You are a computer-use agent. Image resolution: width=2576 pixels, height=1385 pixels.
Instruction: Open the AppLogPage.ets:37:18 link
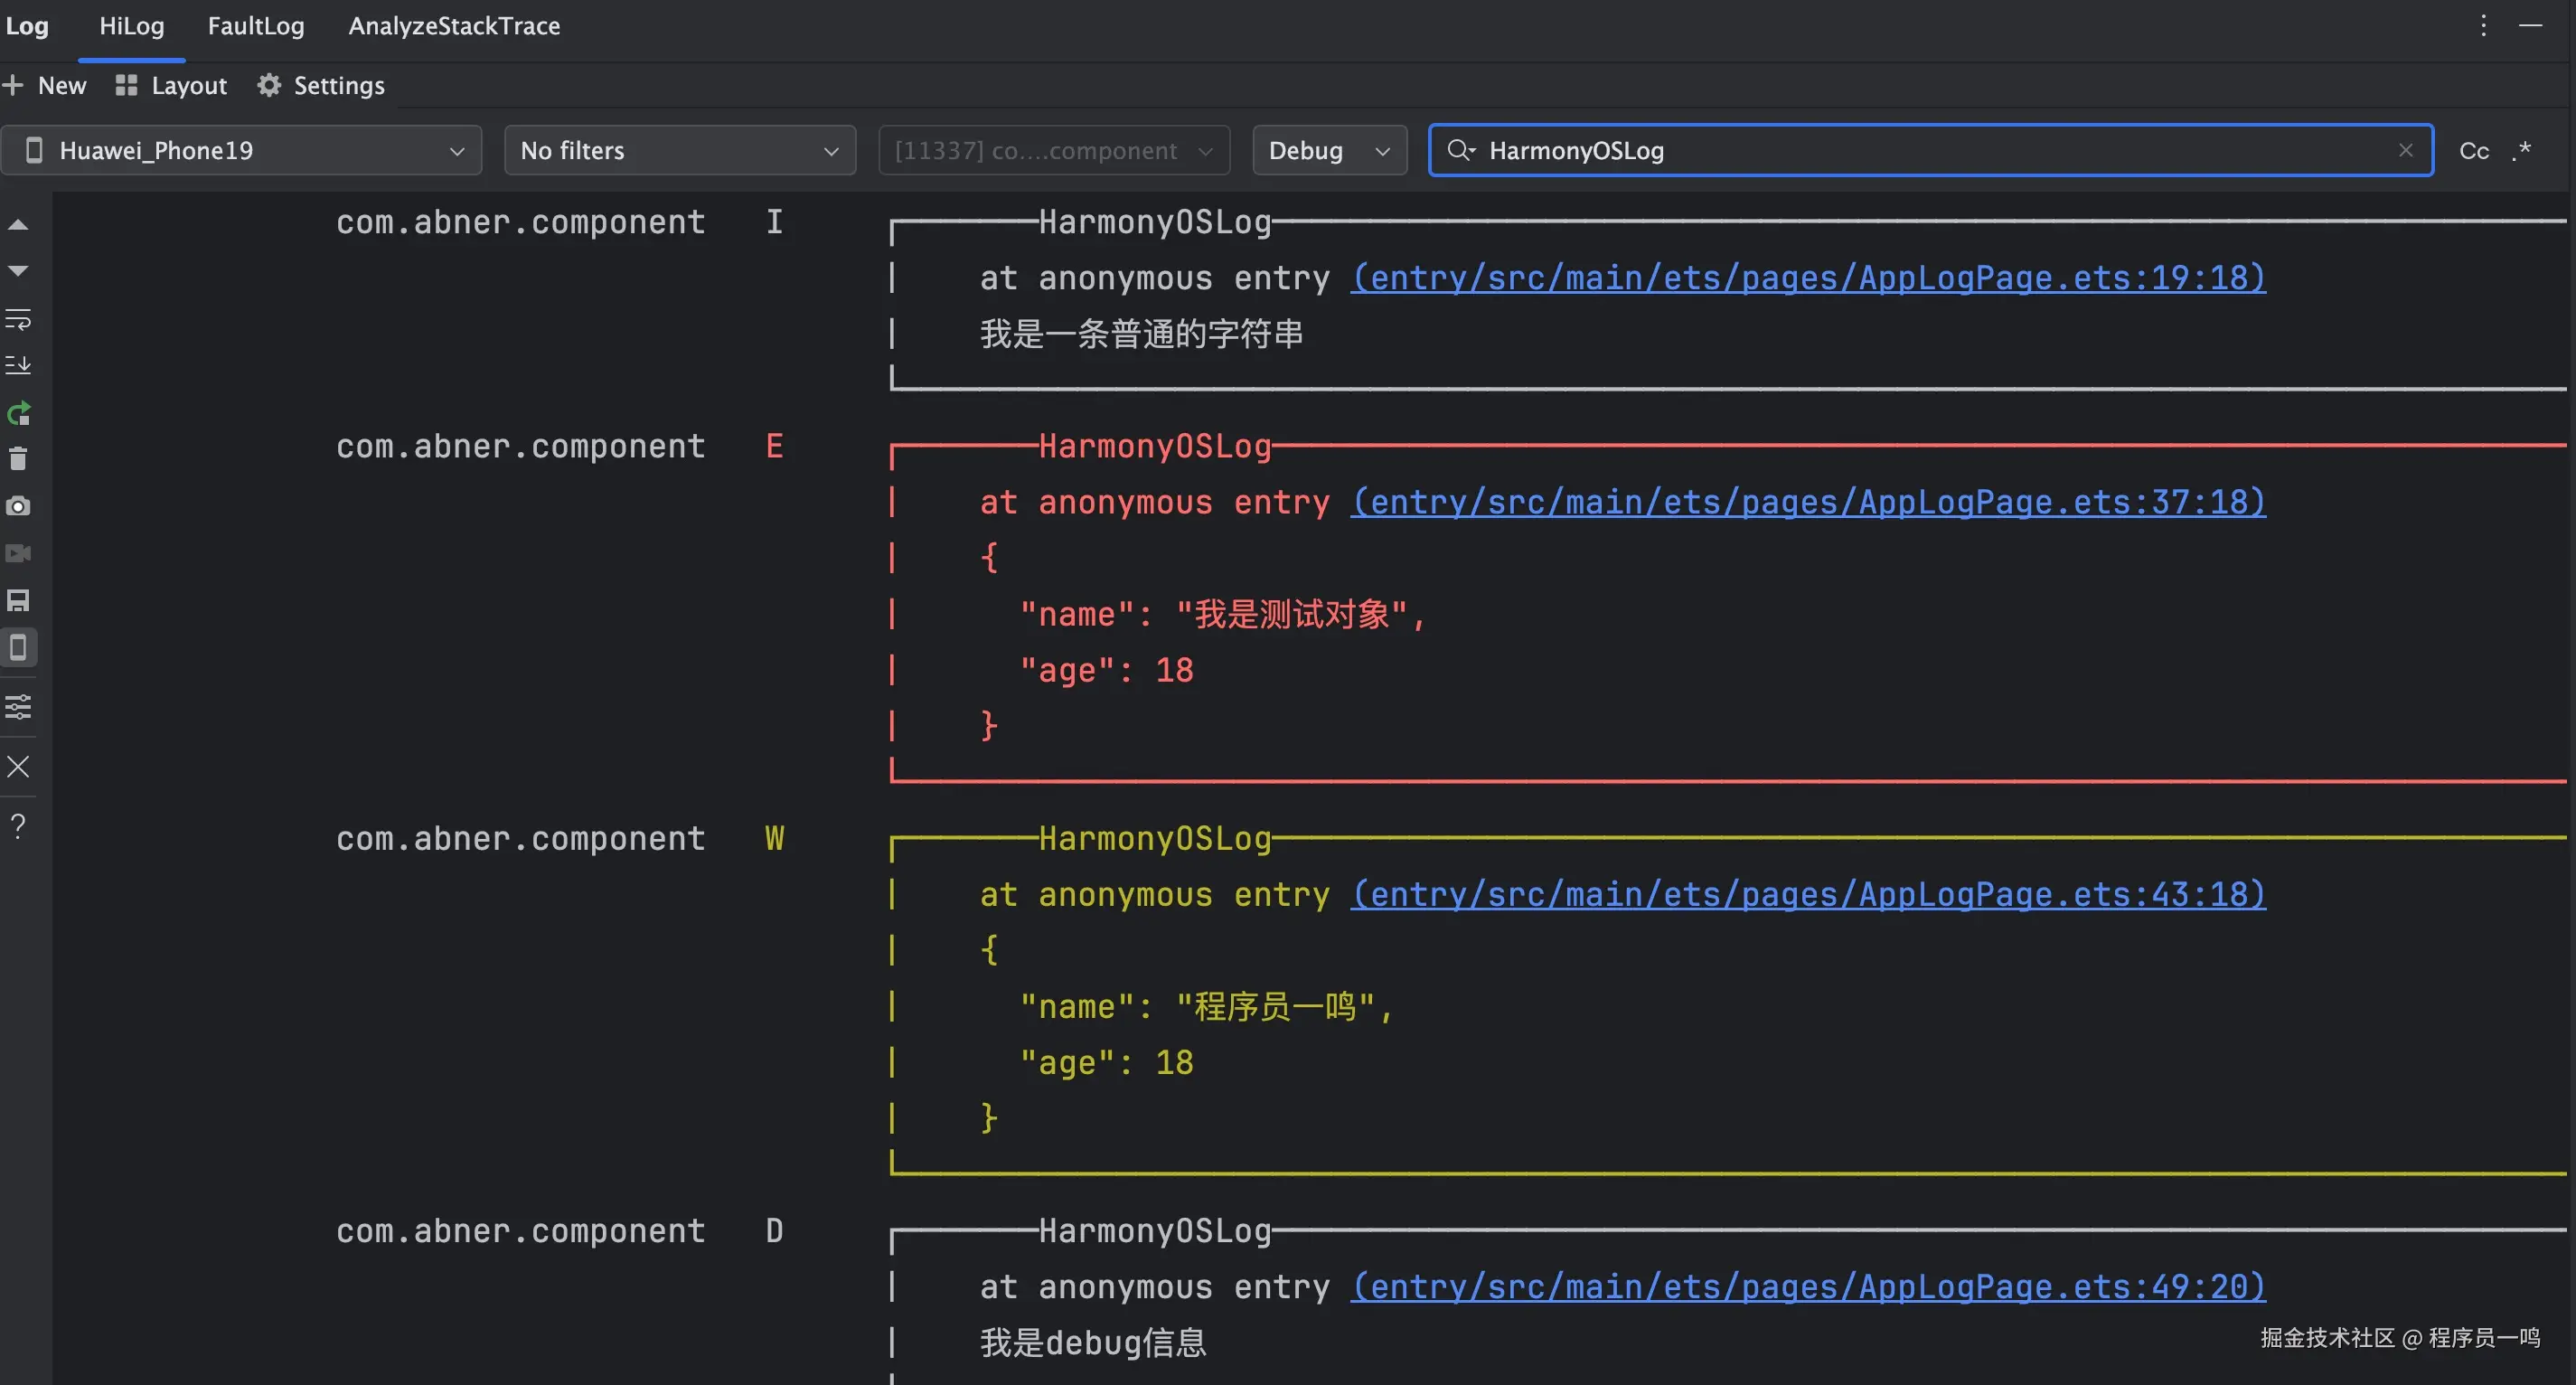click(x=1807, y=501)
